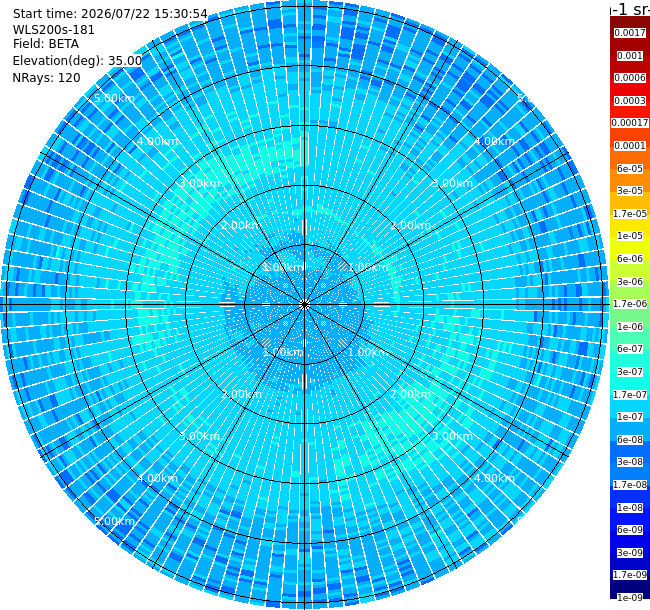The height and width of the screenshot is (610, 650).
Task: Click the upper-left 3.00km range label
Action: point(199,183)
